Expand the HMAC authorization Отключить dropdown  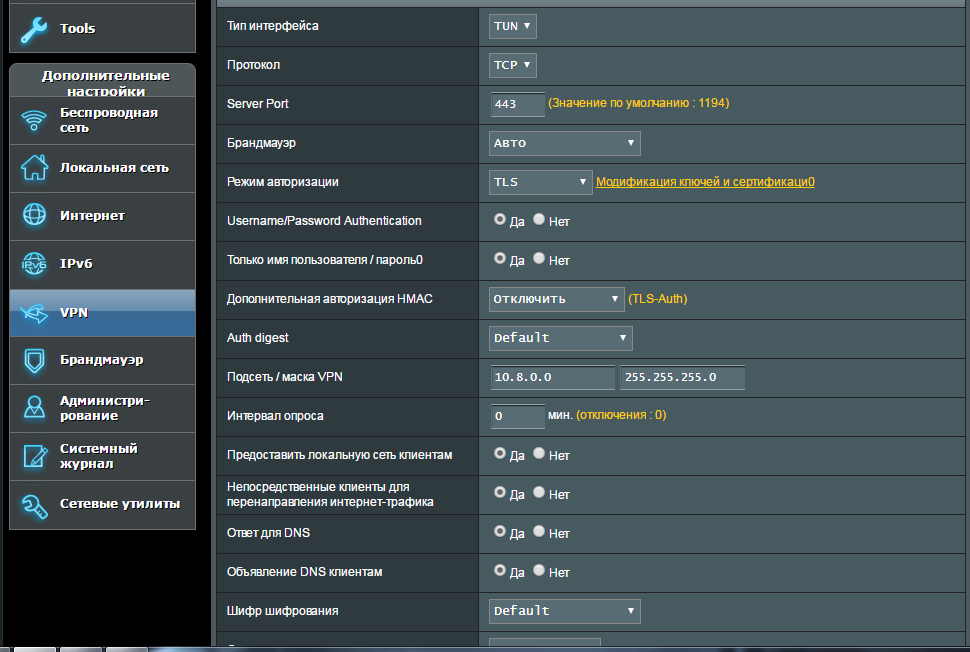[x=556, y=299]
